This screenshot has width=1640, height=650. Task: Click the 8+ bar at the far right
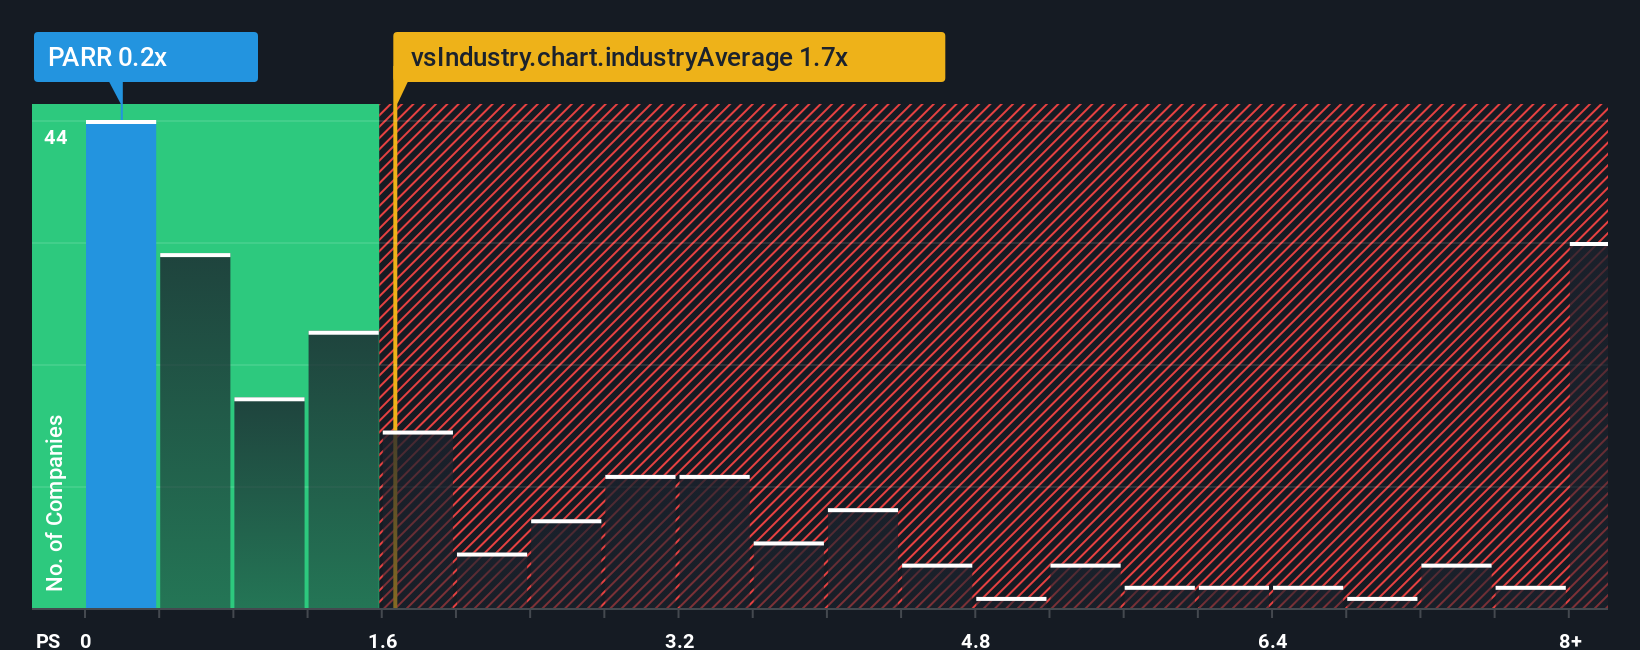1589,425
